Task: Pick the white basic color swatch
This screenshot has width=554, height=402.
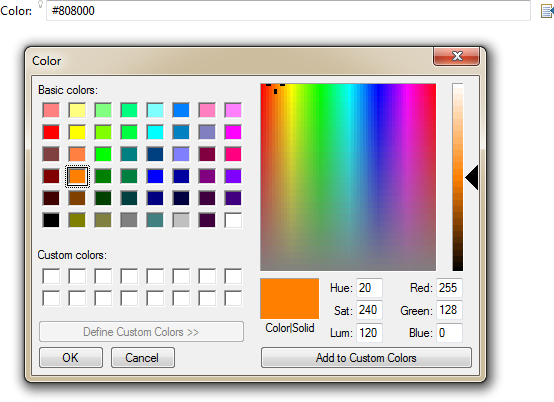Action: 233,220
